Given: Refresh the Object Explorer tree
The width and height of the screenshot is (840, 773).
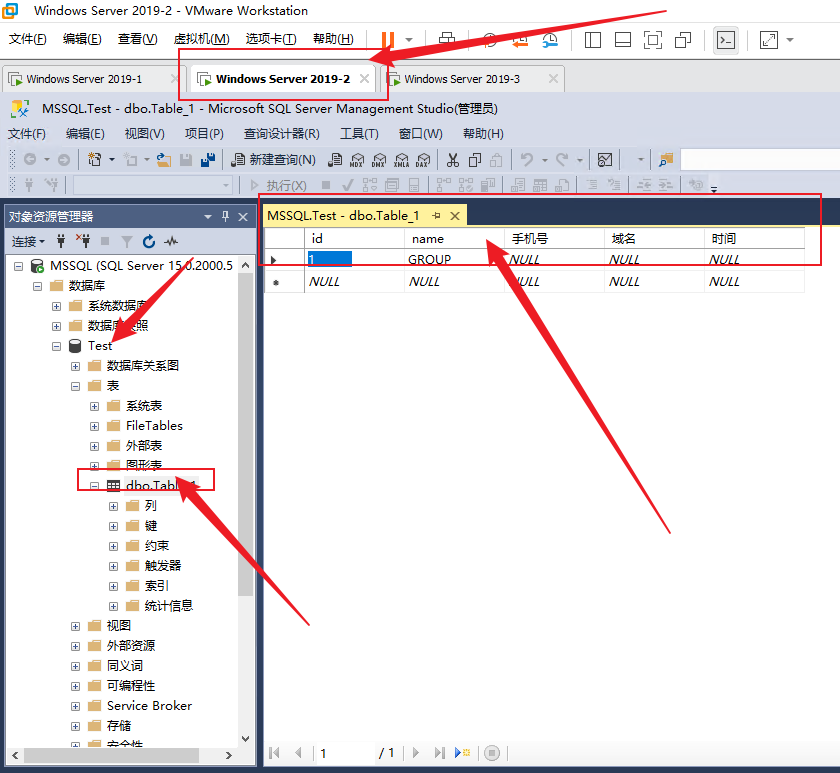Looking at the screenshot, I should [149, 242].
